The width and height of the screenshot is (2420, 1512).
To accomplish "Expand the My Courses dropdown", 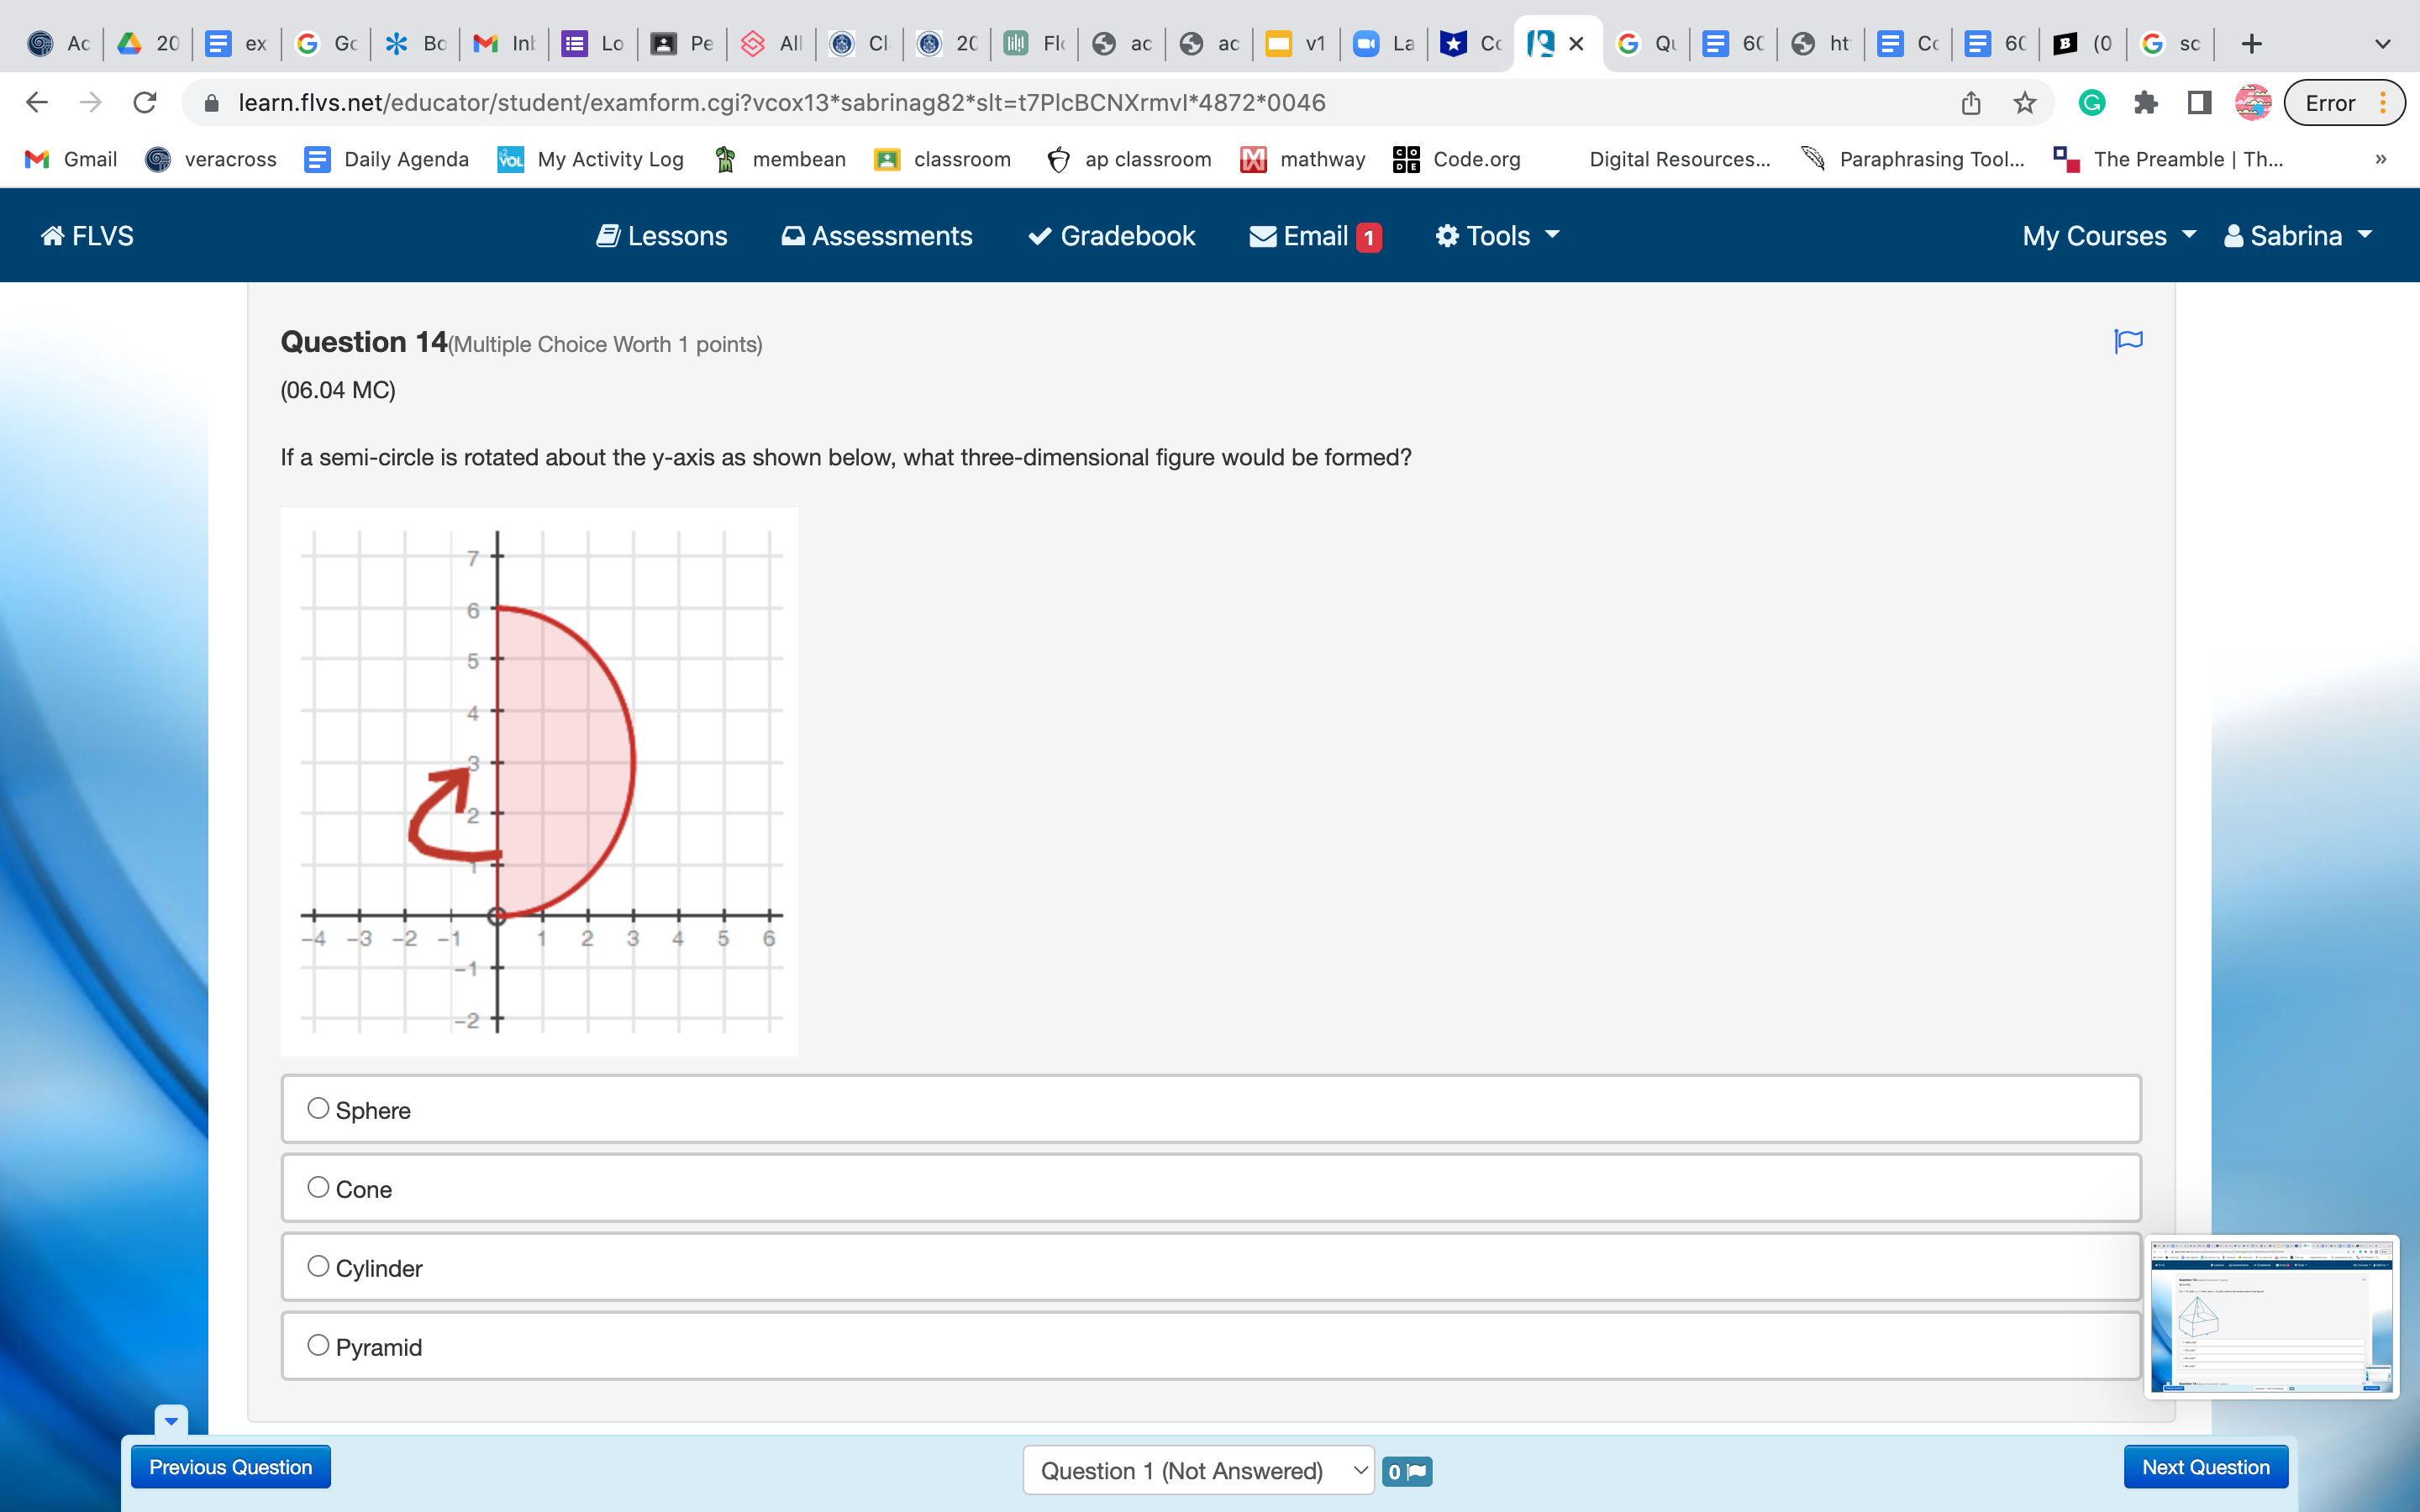I will click(2108, 236).
